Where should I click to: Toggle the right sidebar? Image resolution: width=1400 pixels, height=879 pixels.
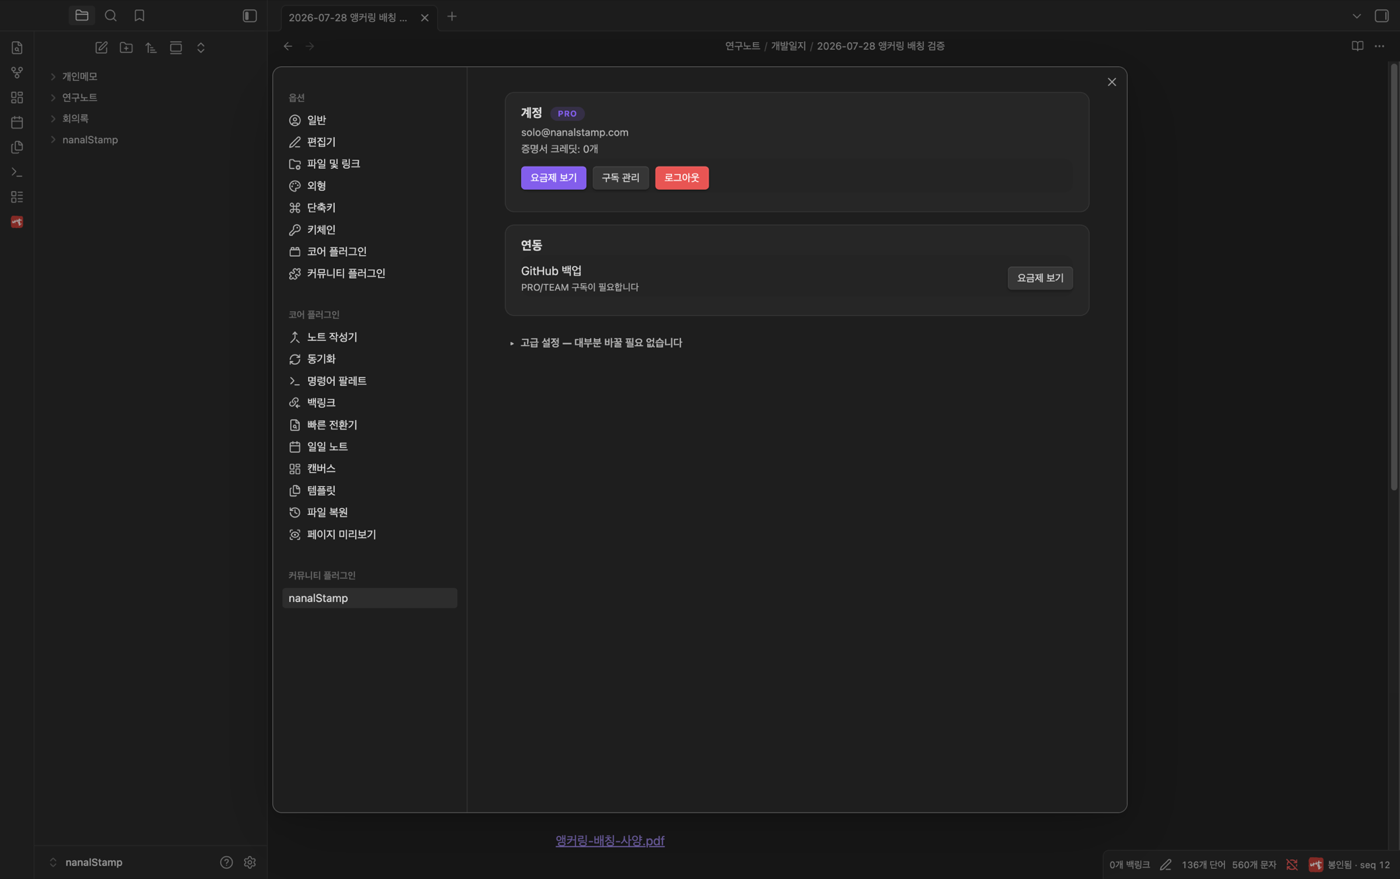point(1382,16)
